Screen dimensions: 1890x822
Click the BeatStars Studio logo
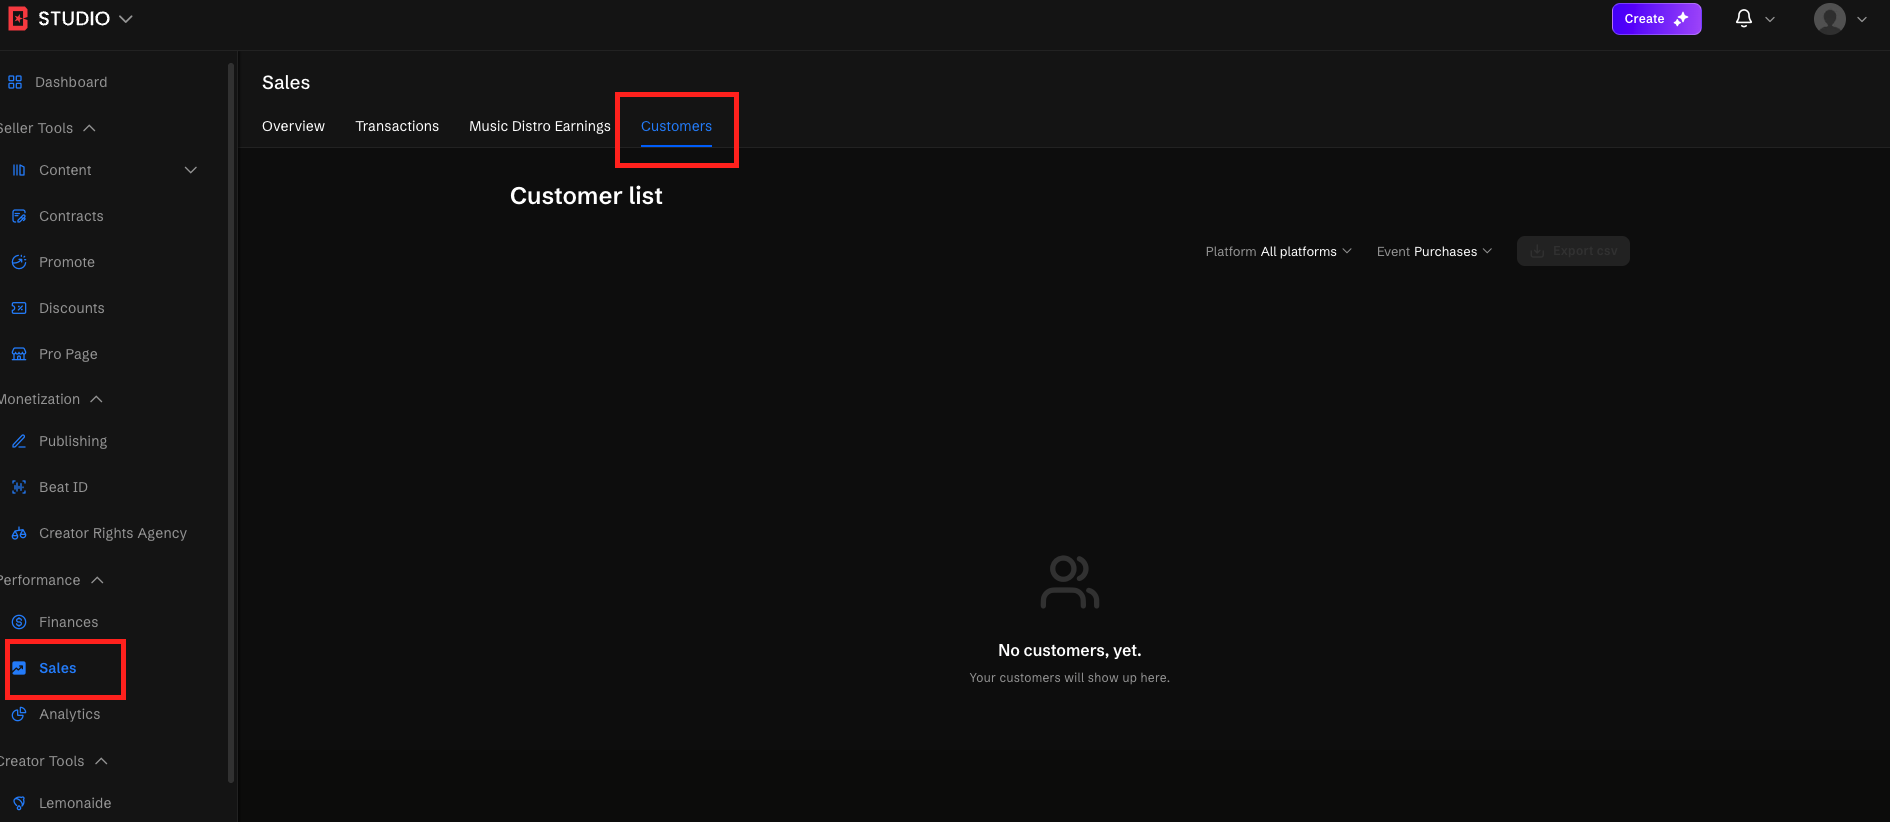coord(18,19)
